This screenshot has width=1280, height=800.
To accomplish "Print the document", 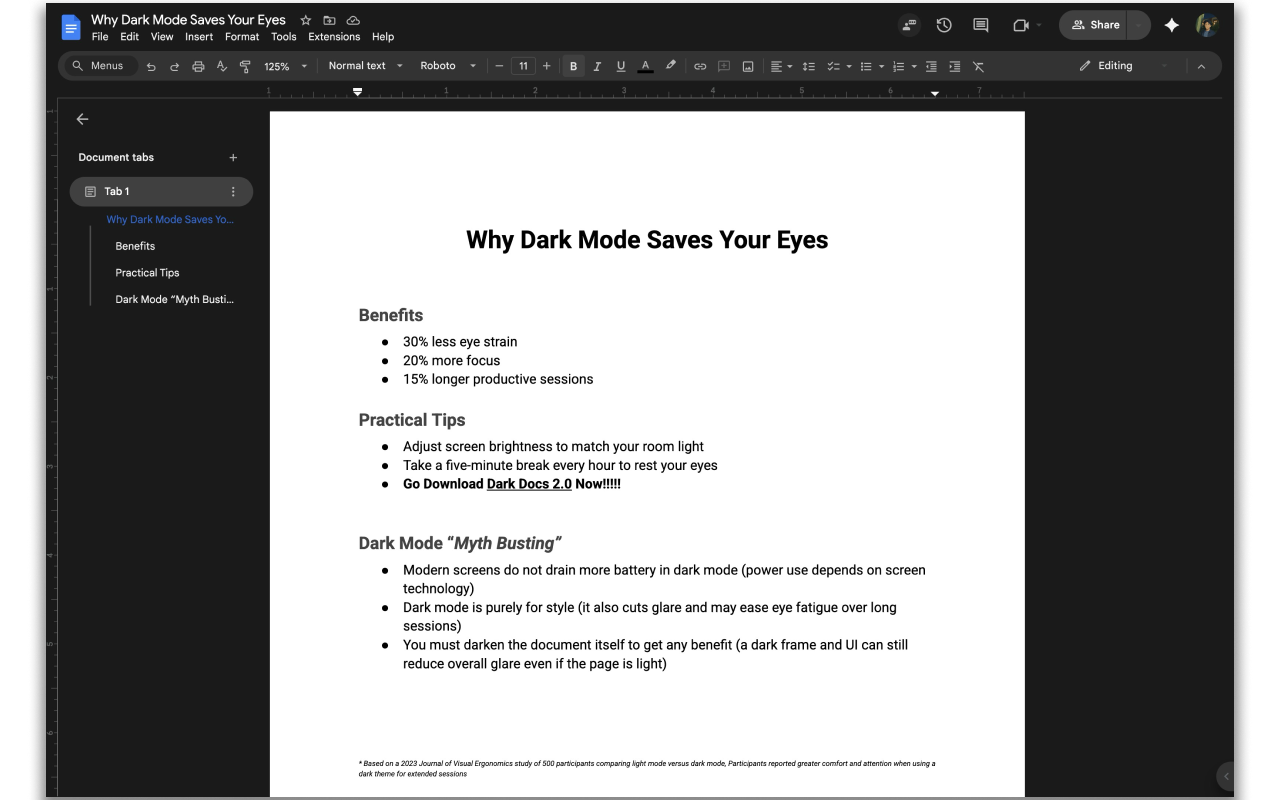I will [198, 66].
